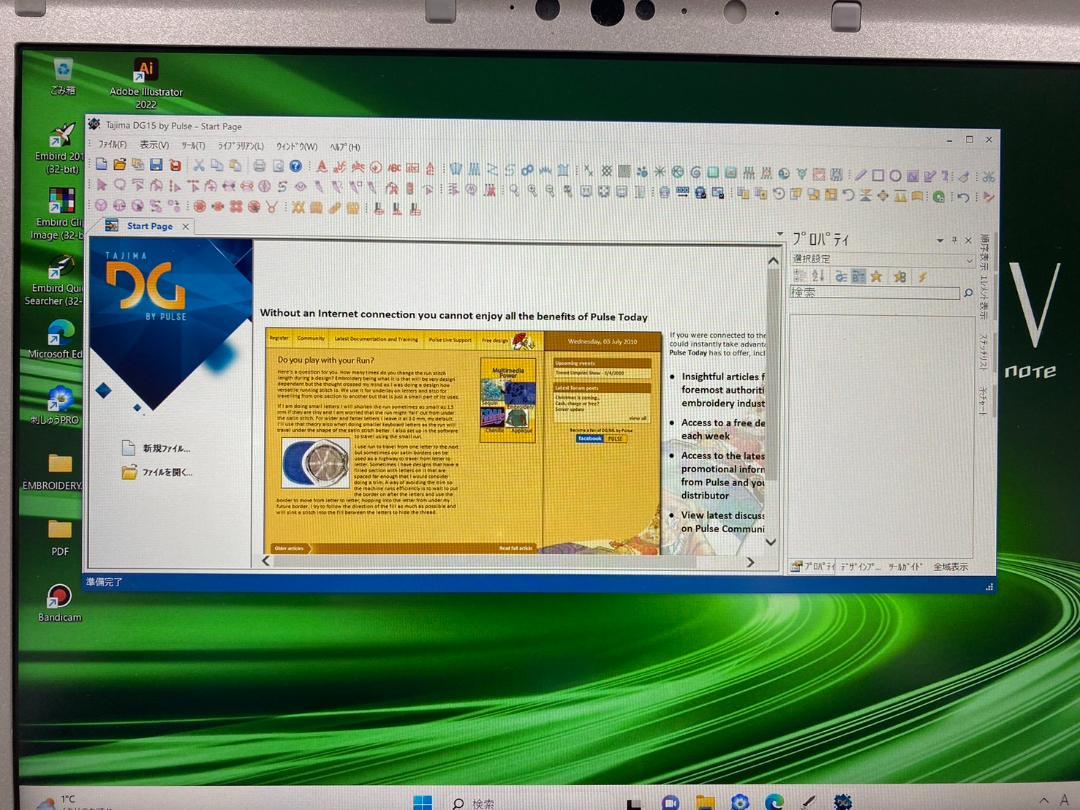Switch to the デザインプ bottom tab

click(x=860, y=567)
